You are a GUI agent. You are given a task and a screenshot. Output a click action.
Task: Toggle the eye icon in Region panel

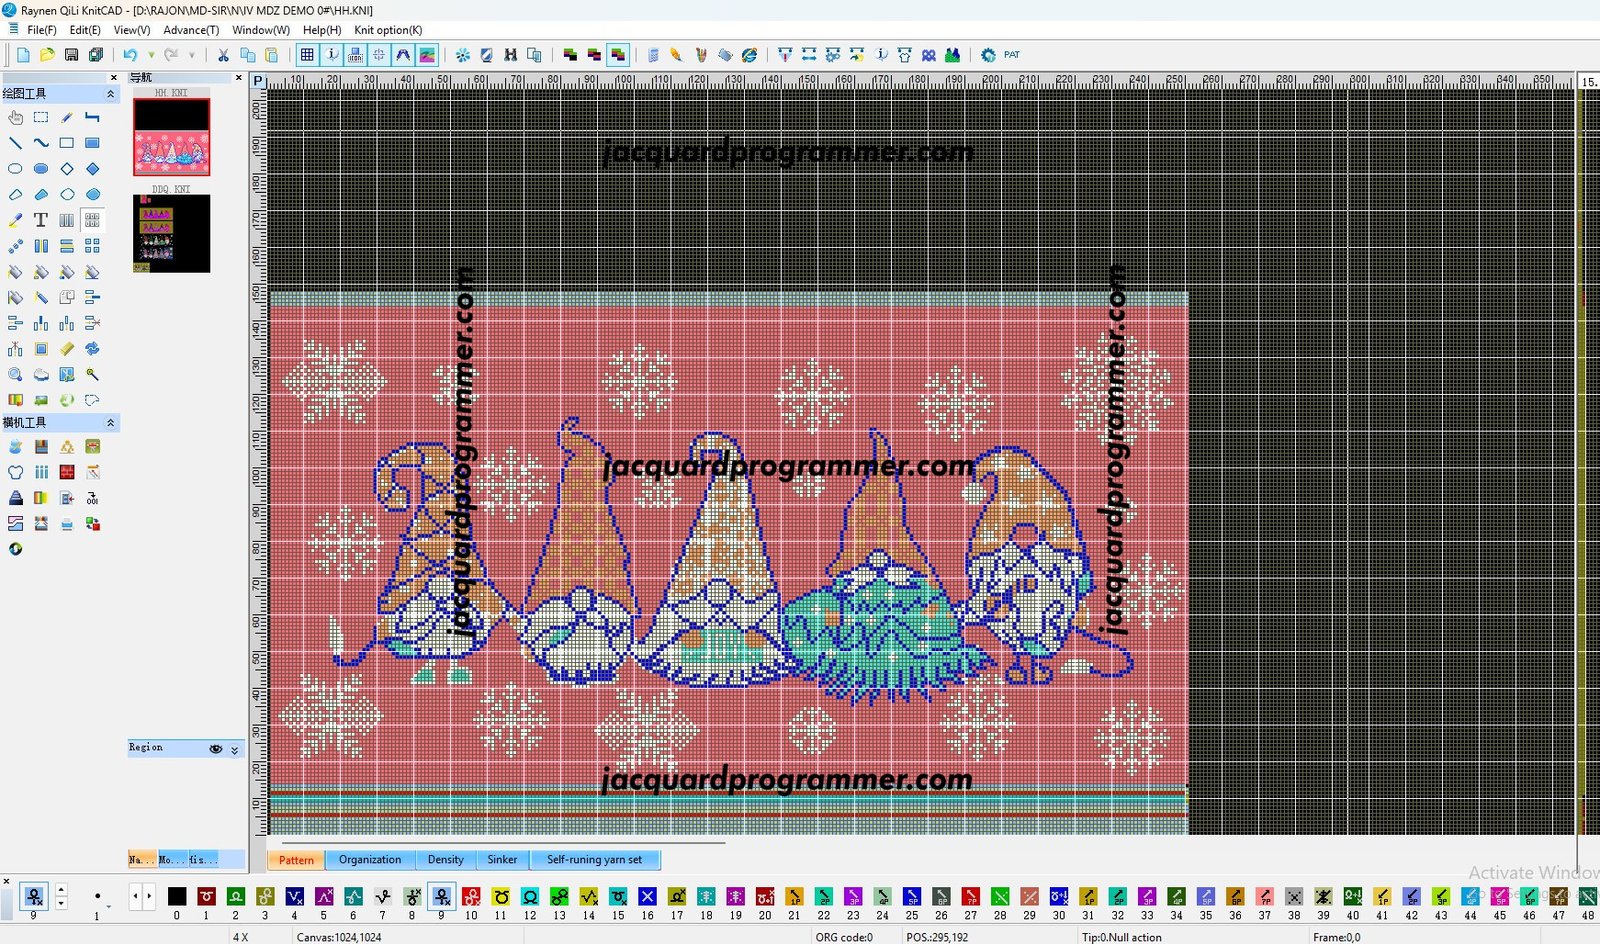click(x=215, y=749)
